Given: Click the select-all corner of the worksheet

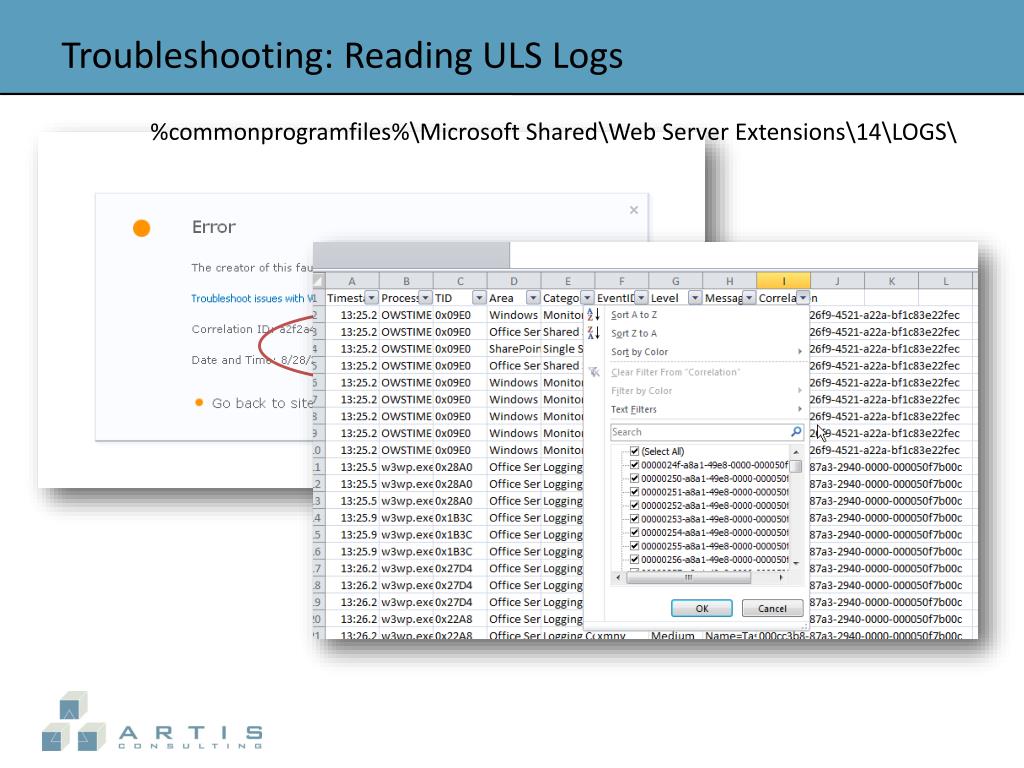Looking at the screenshot, I should pos(319,281).
